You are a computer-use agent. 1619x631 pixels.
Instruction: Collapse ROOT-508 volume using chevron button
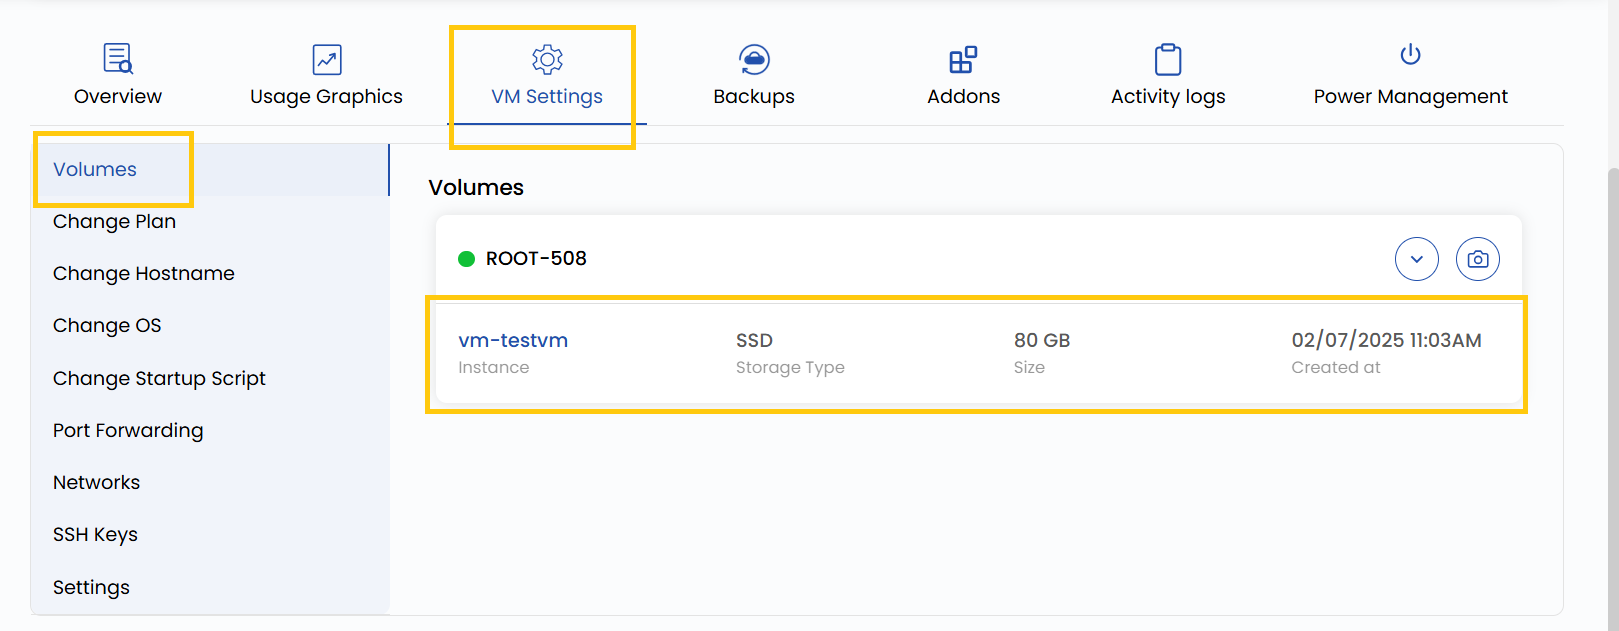click(x=1416, y=259)
